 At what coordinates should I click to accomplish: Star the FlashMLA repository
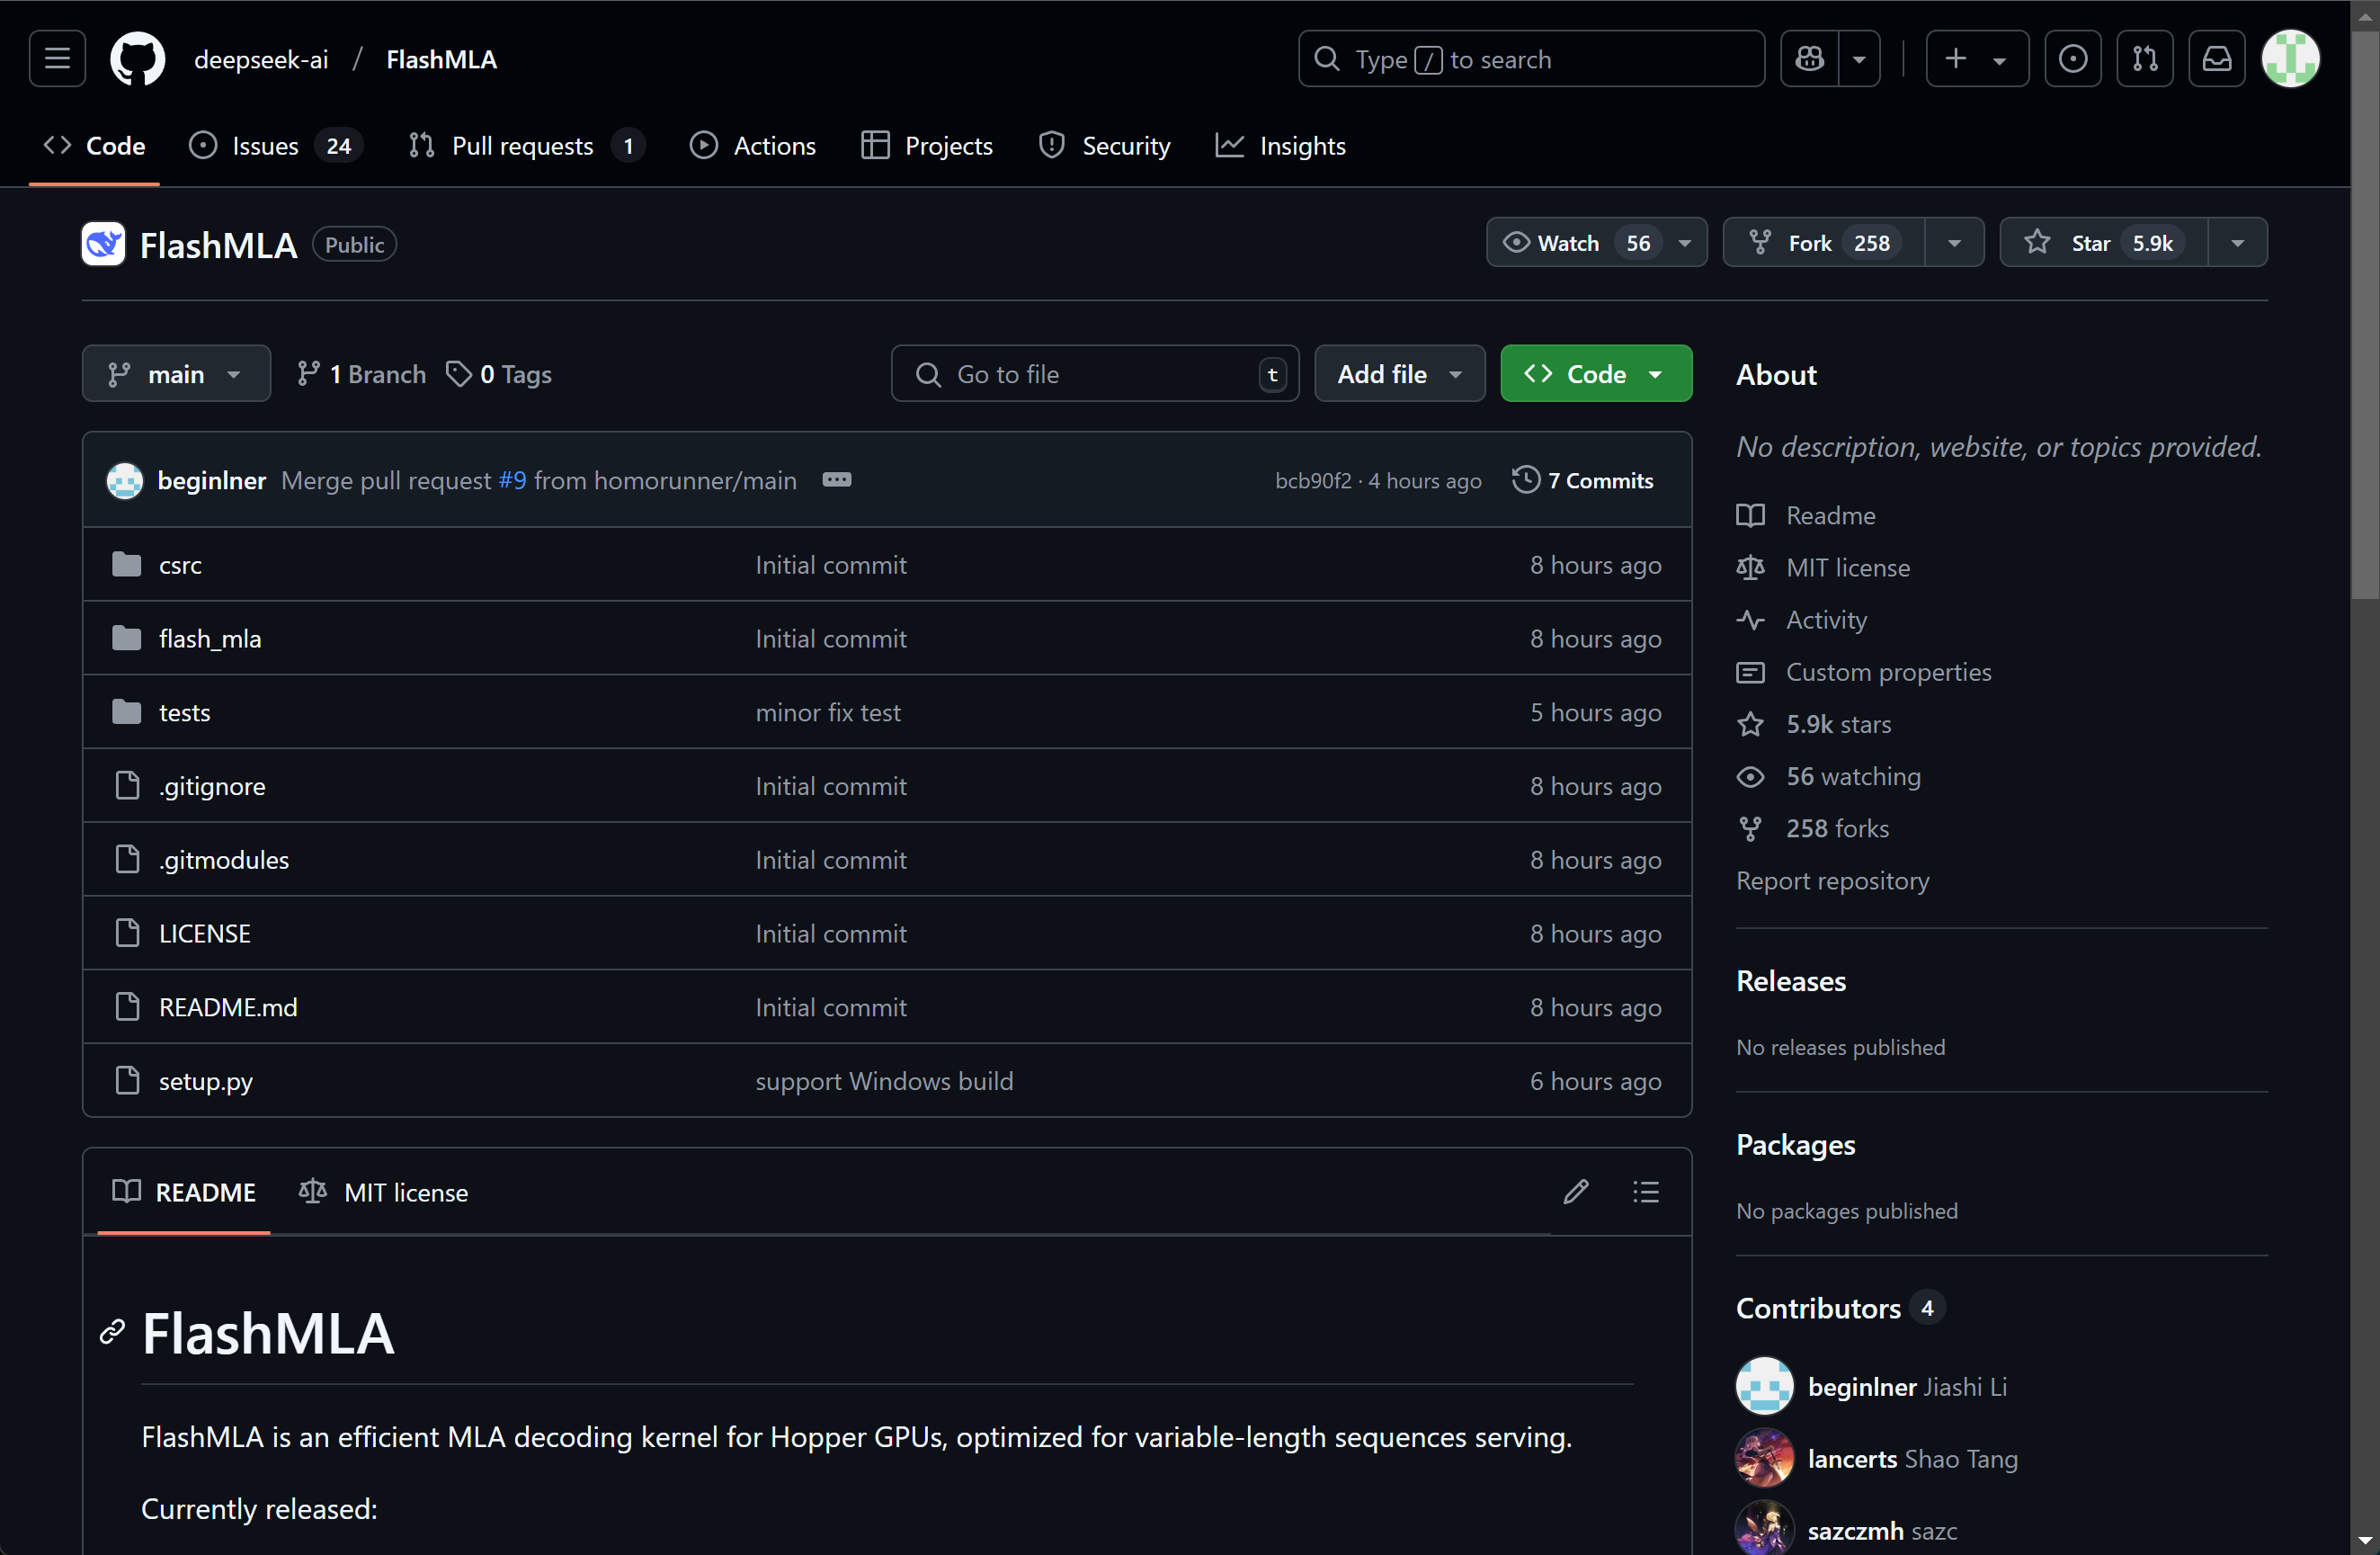[x=2103, y=243]
